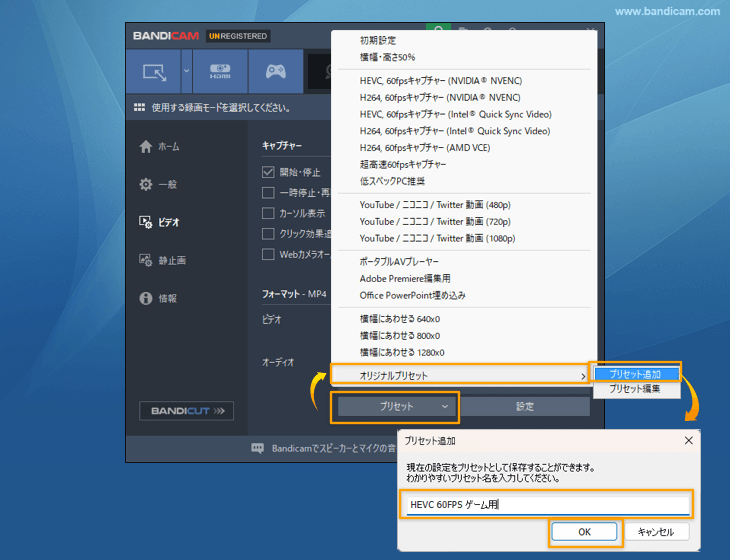Select the HDMI device recording mode
Screen dimensions: 730x560
click(x=219, y=72)
